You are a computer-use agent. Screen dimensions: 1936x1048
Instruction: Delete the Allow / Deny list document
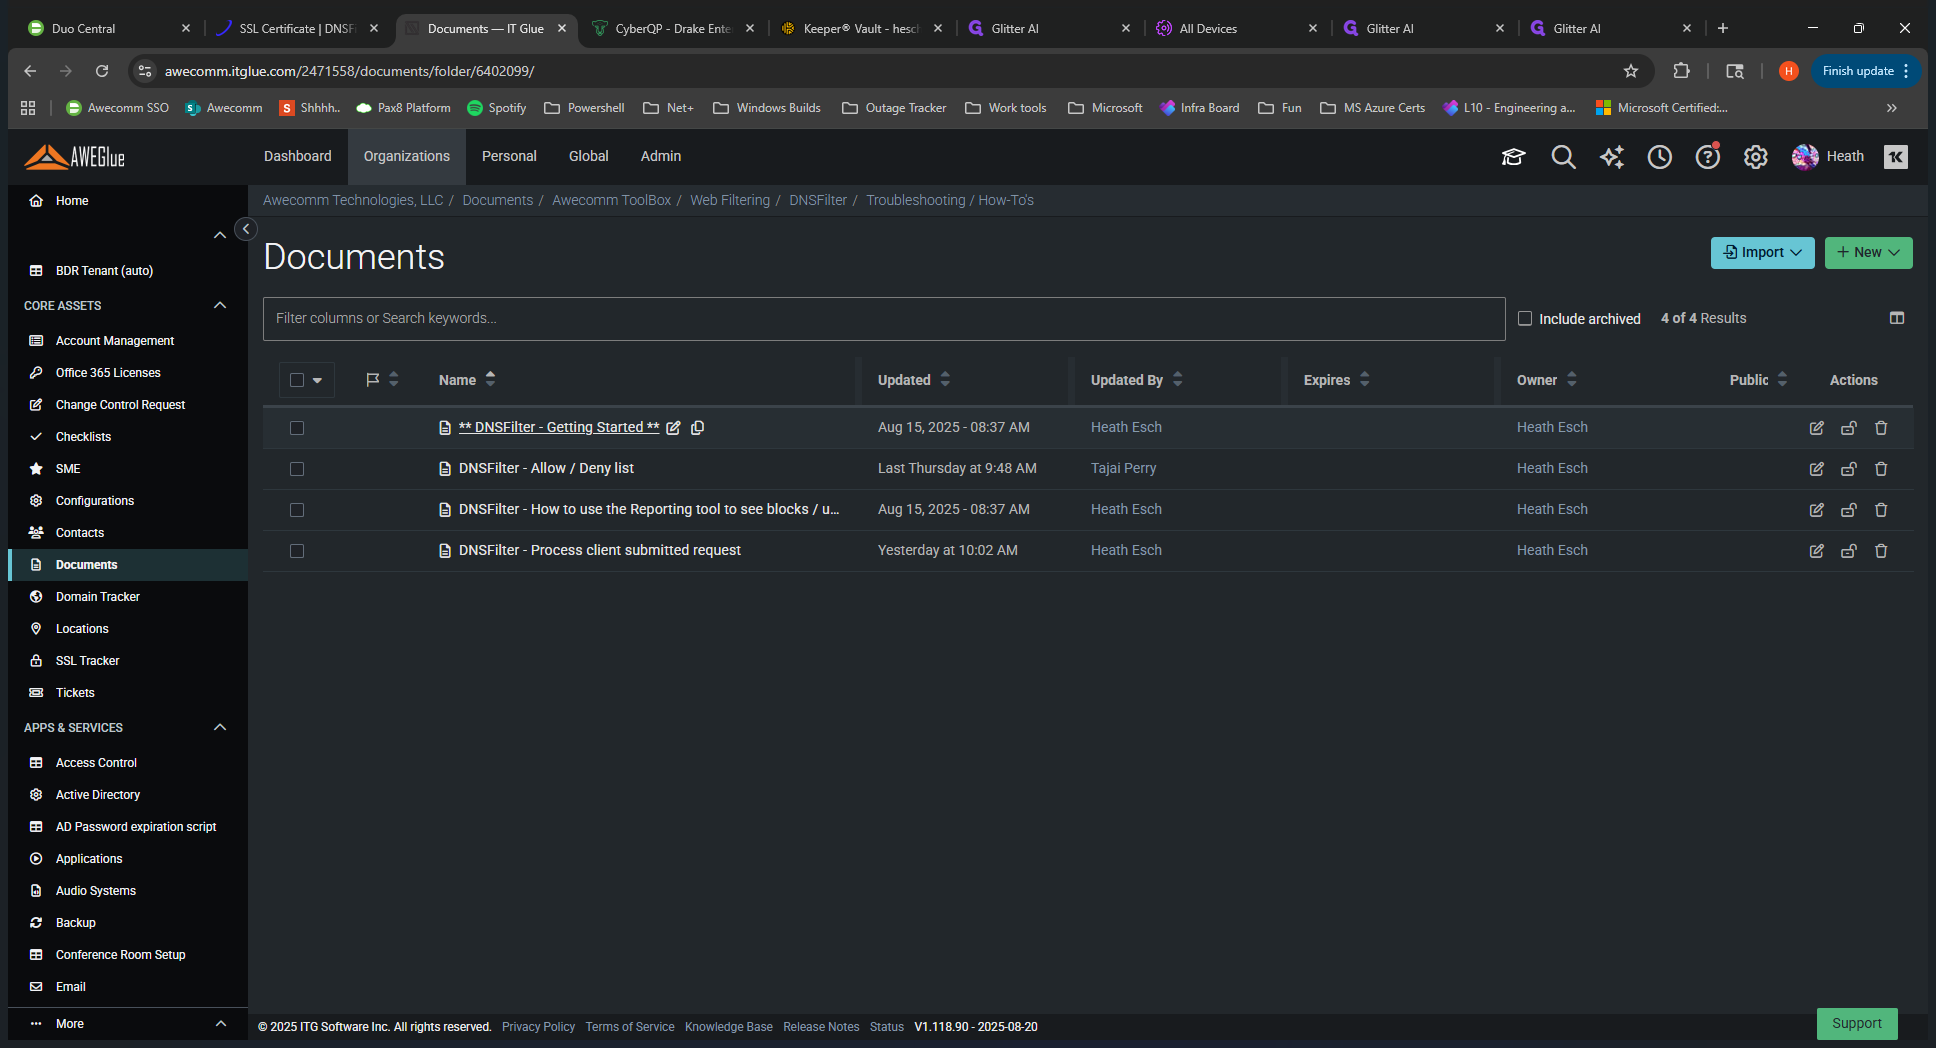click(x=1881, y=469)
